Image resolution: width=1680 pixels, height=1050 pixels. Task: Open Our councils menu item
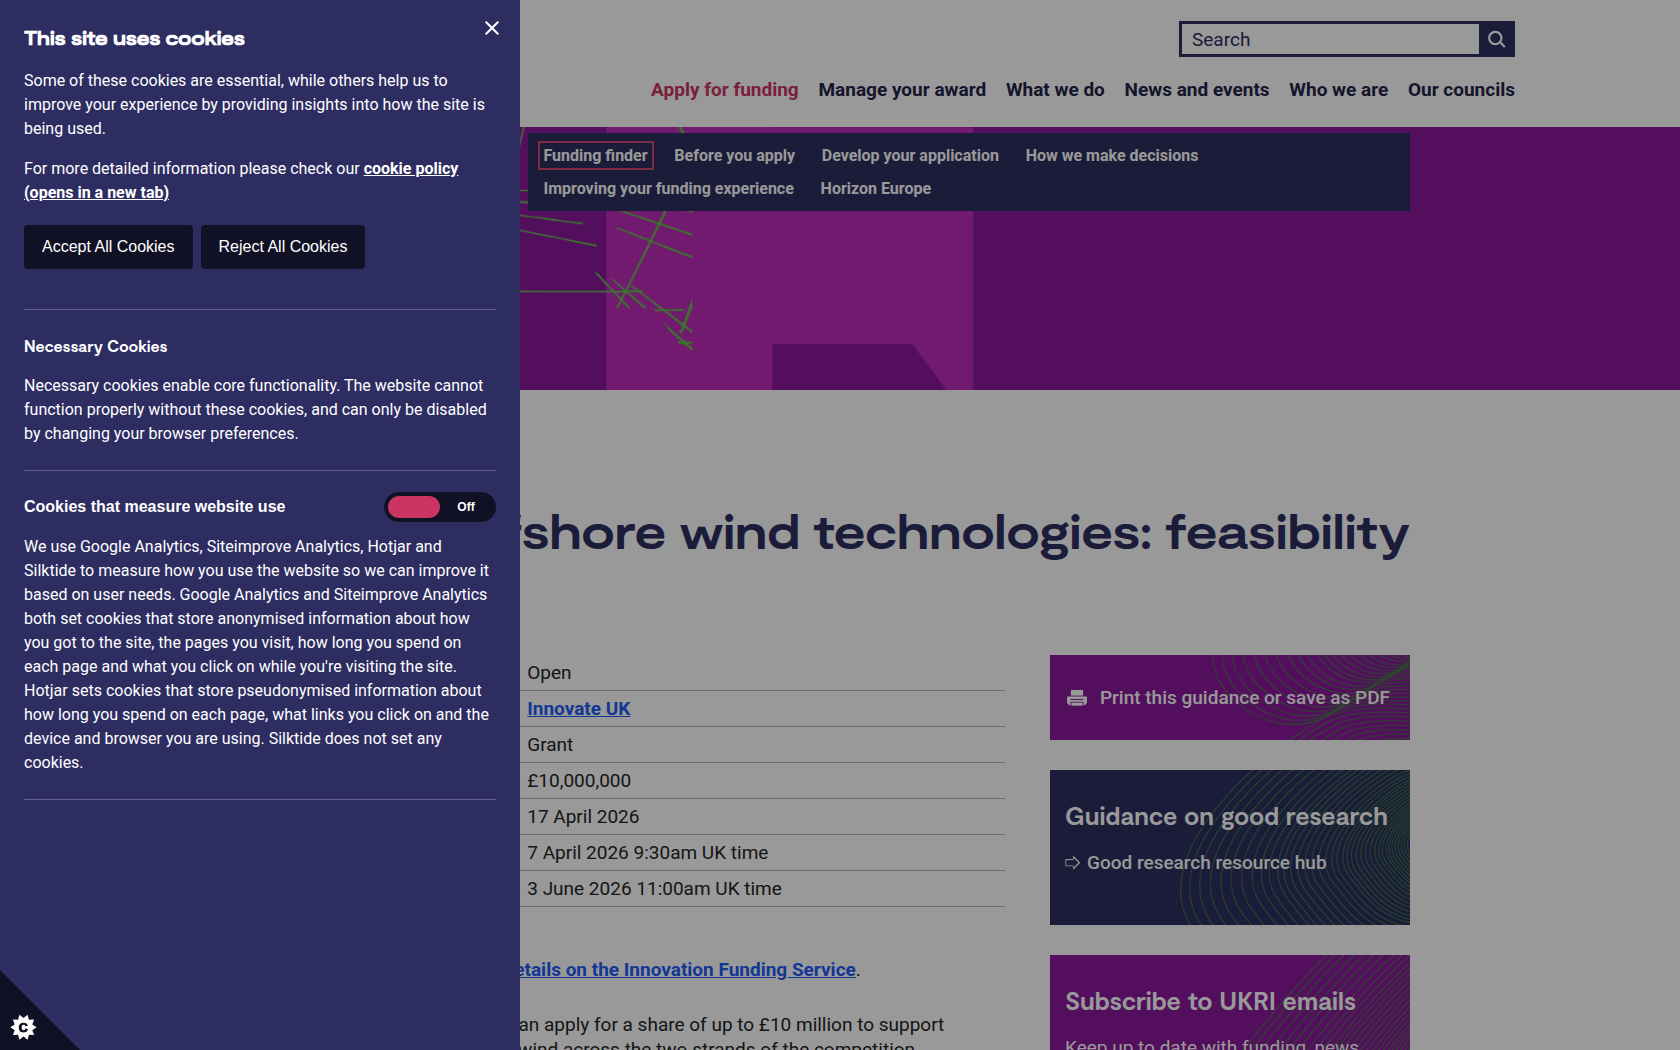(x=1460, y=90)
